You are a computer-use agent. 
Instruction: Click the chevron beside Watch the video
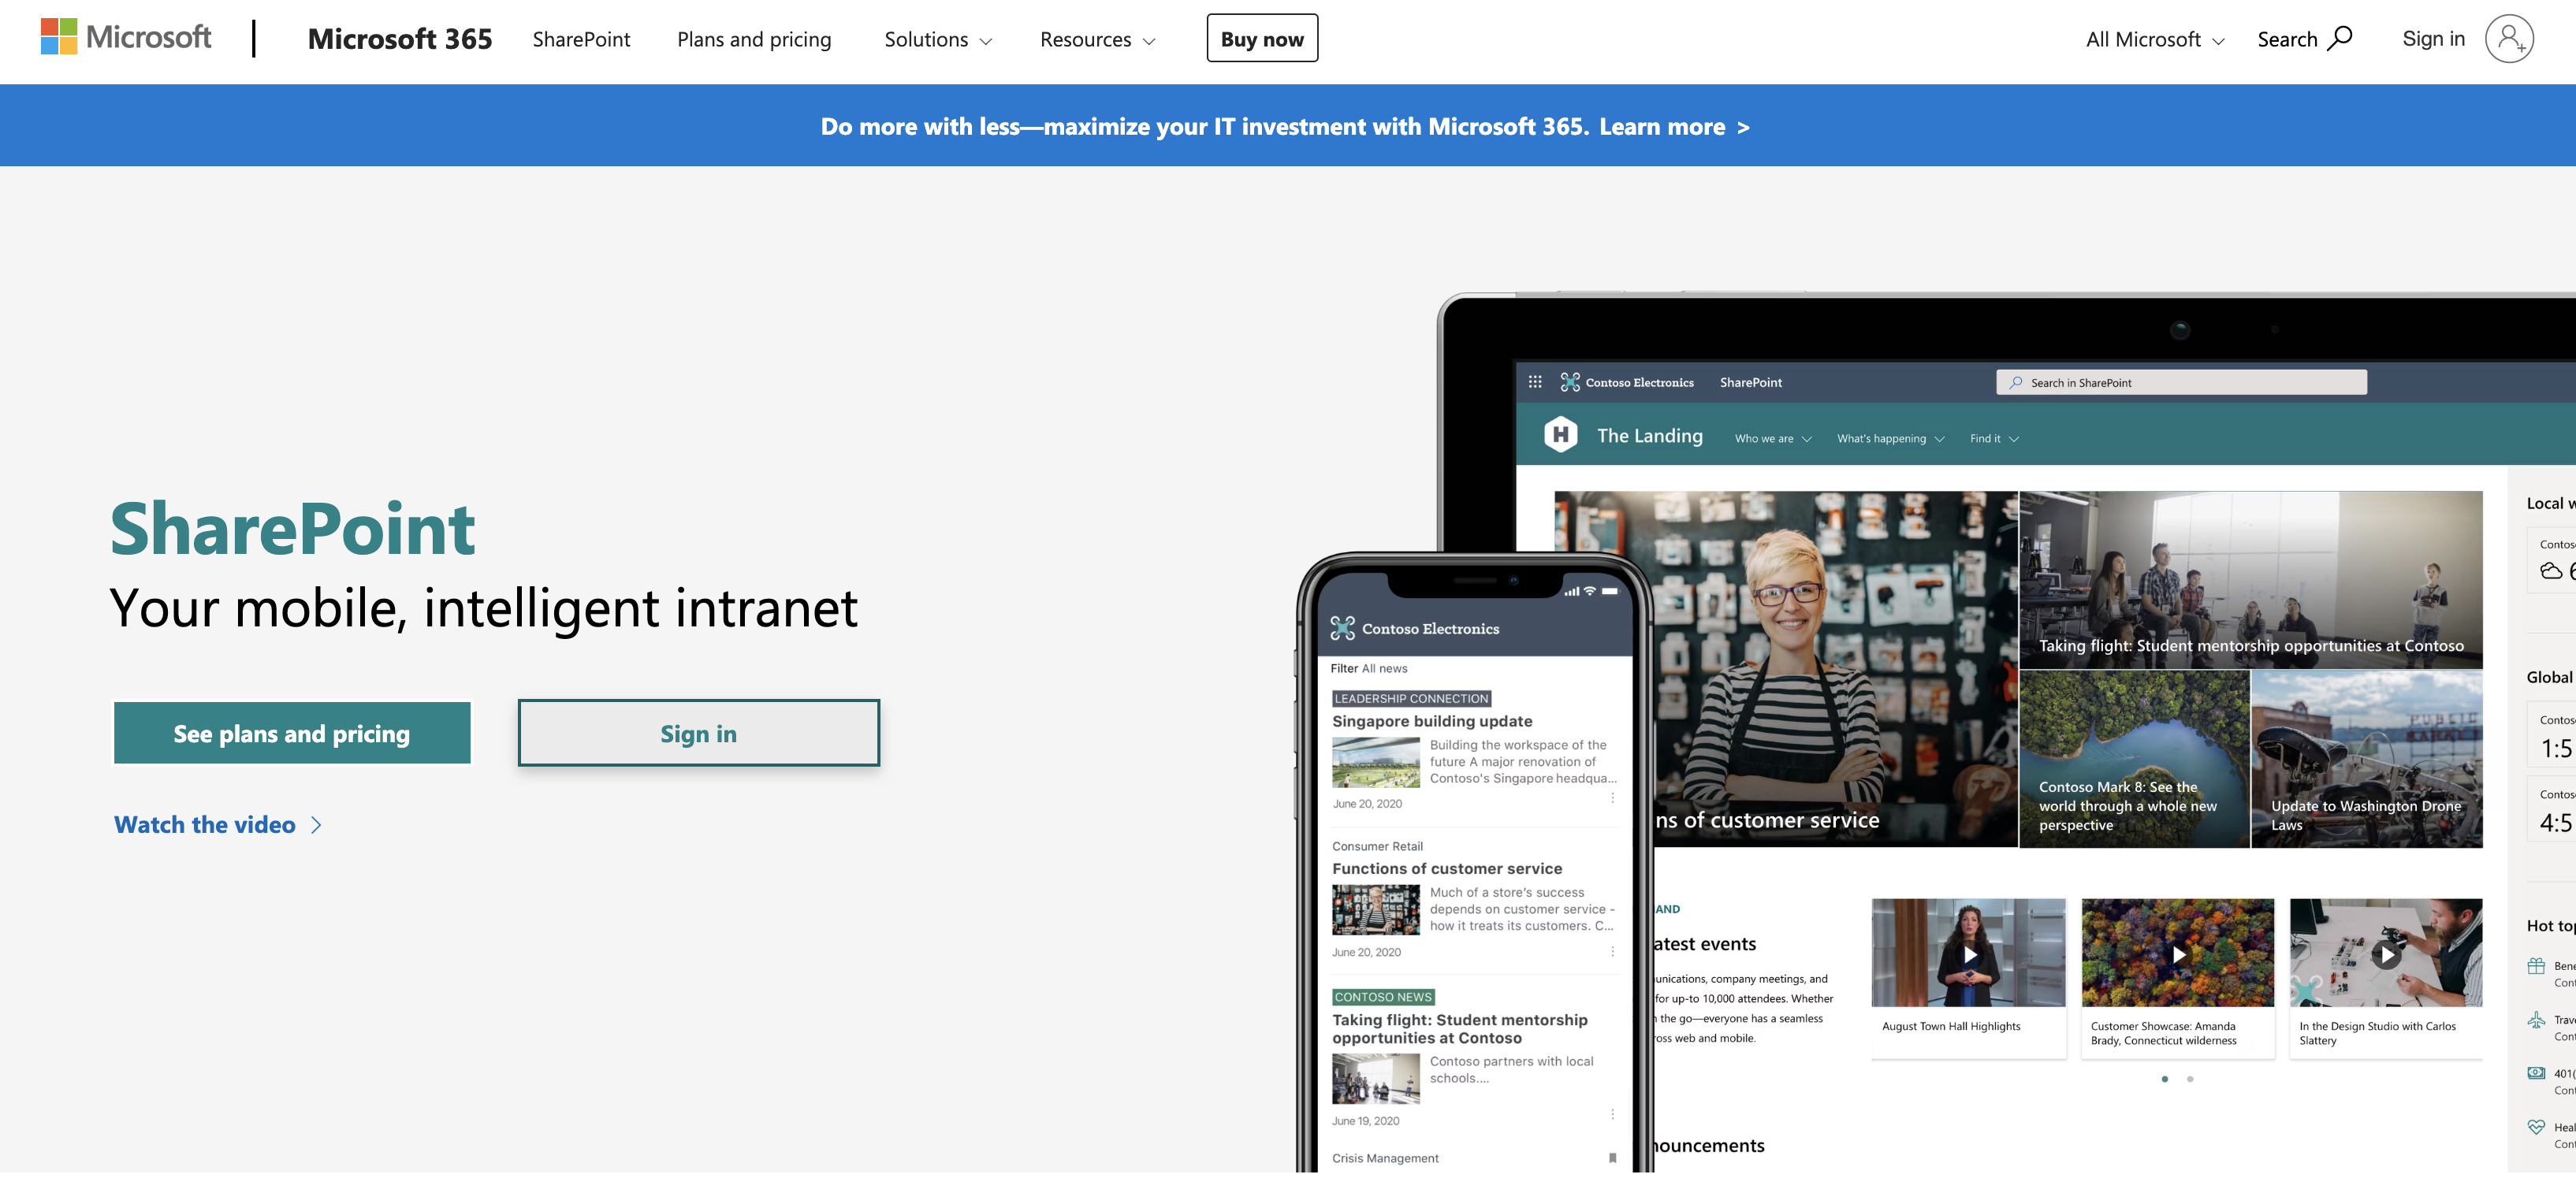[x=316, y=825]
